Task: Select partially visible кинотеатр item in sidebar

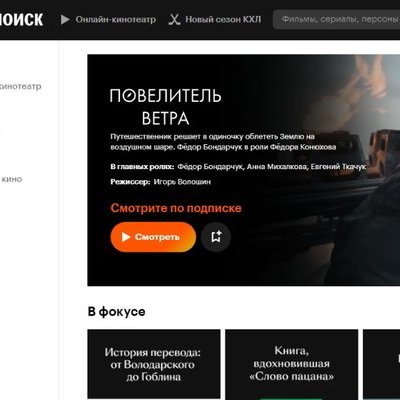Action: pos(21,86)
